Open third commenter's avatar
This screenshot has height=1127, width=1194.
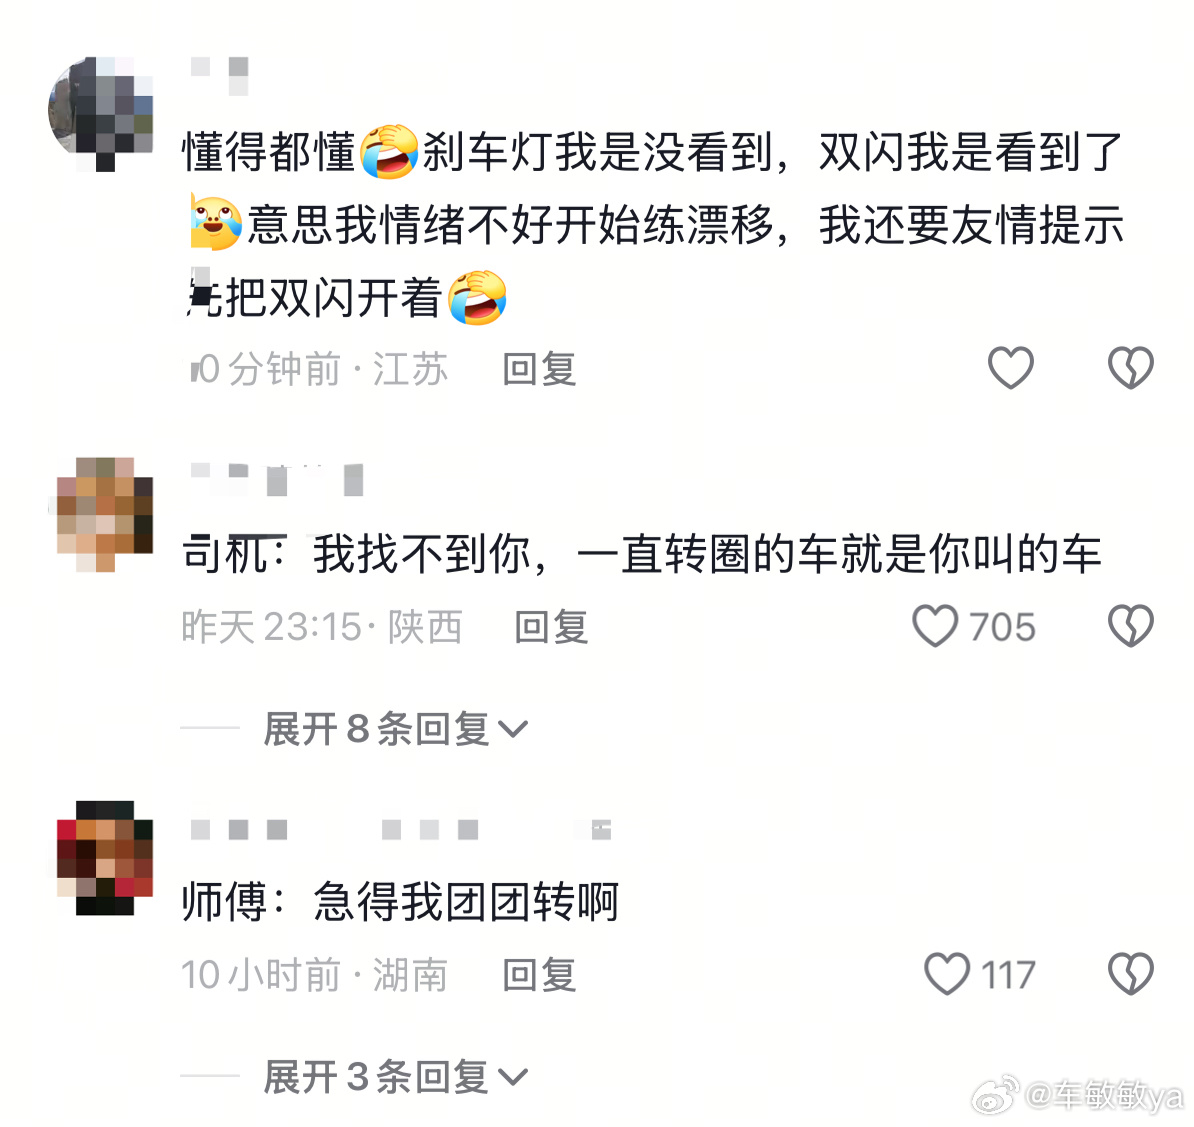tap(105, 857)
